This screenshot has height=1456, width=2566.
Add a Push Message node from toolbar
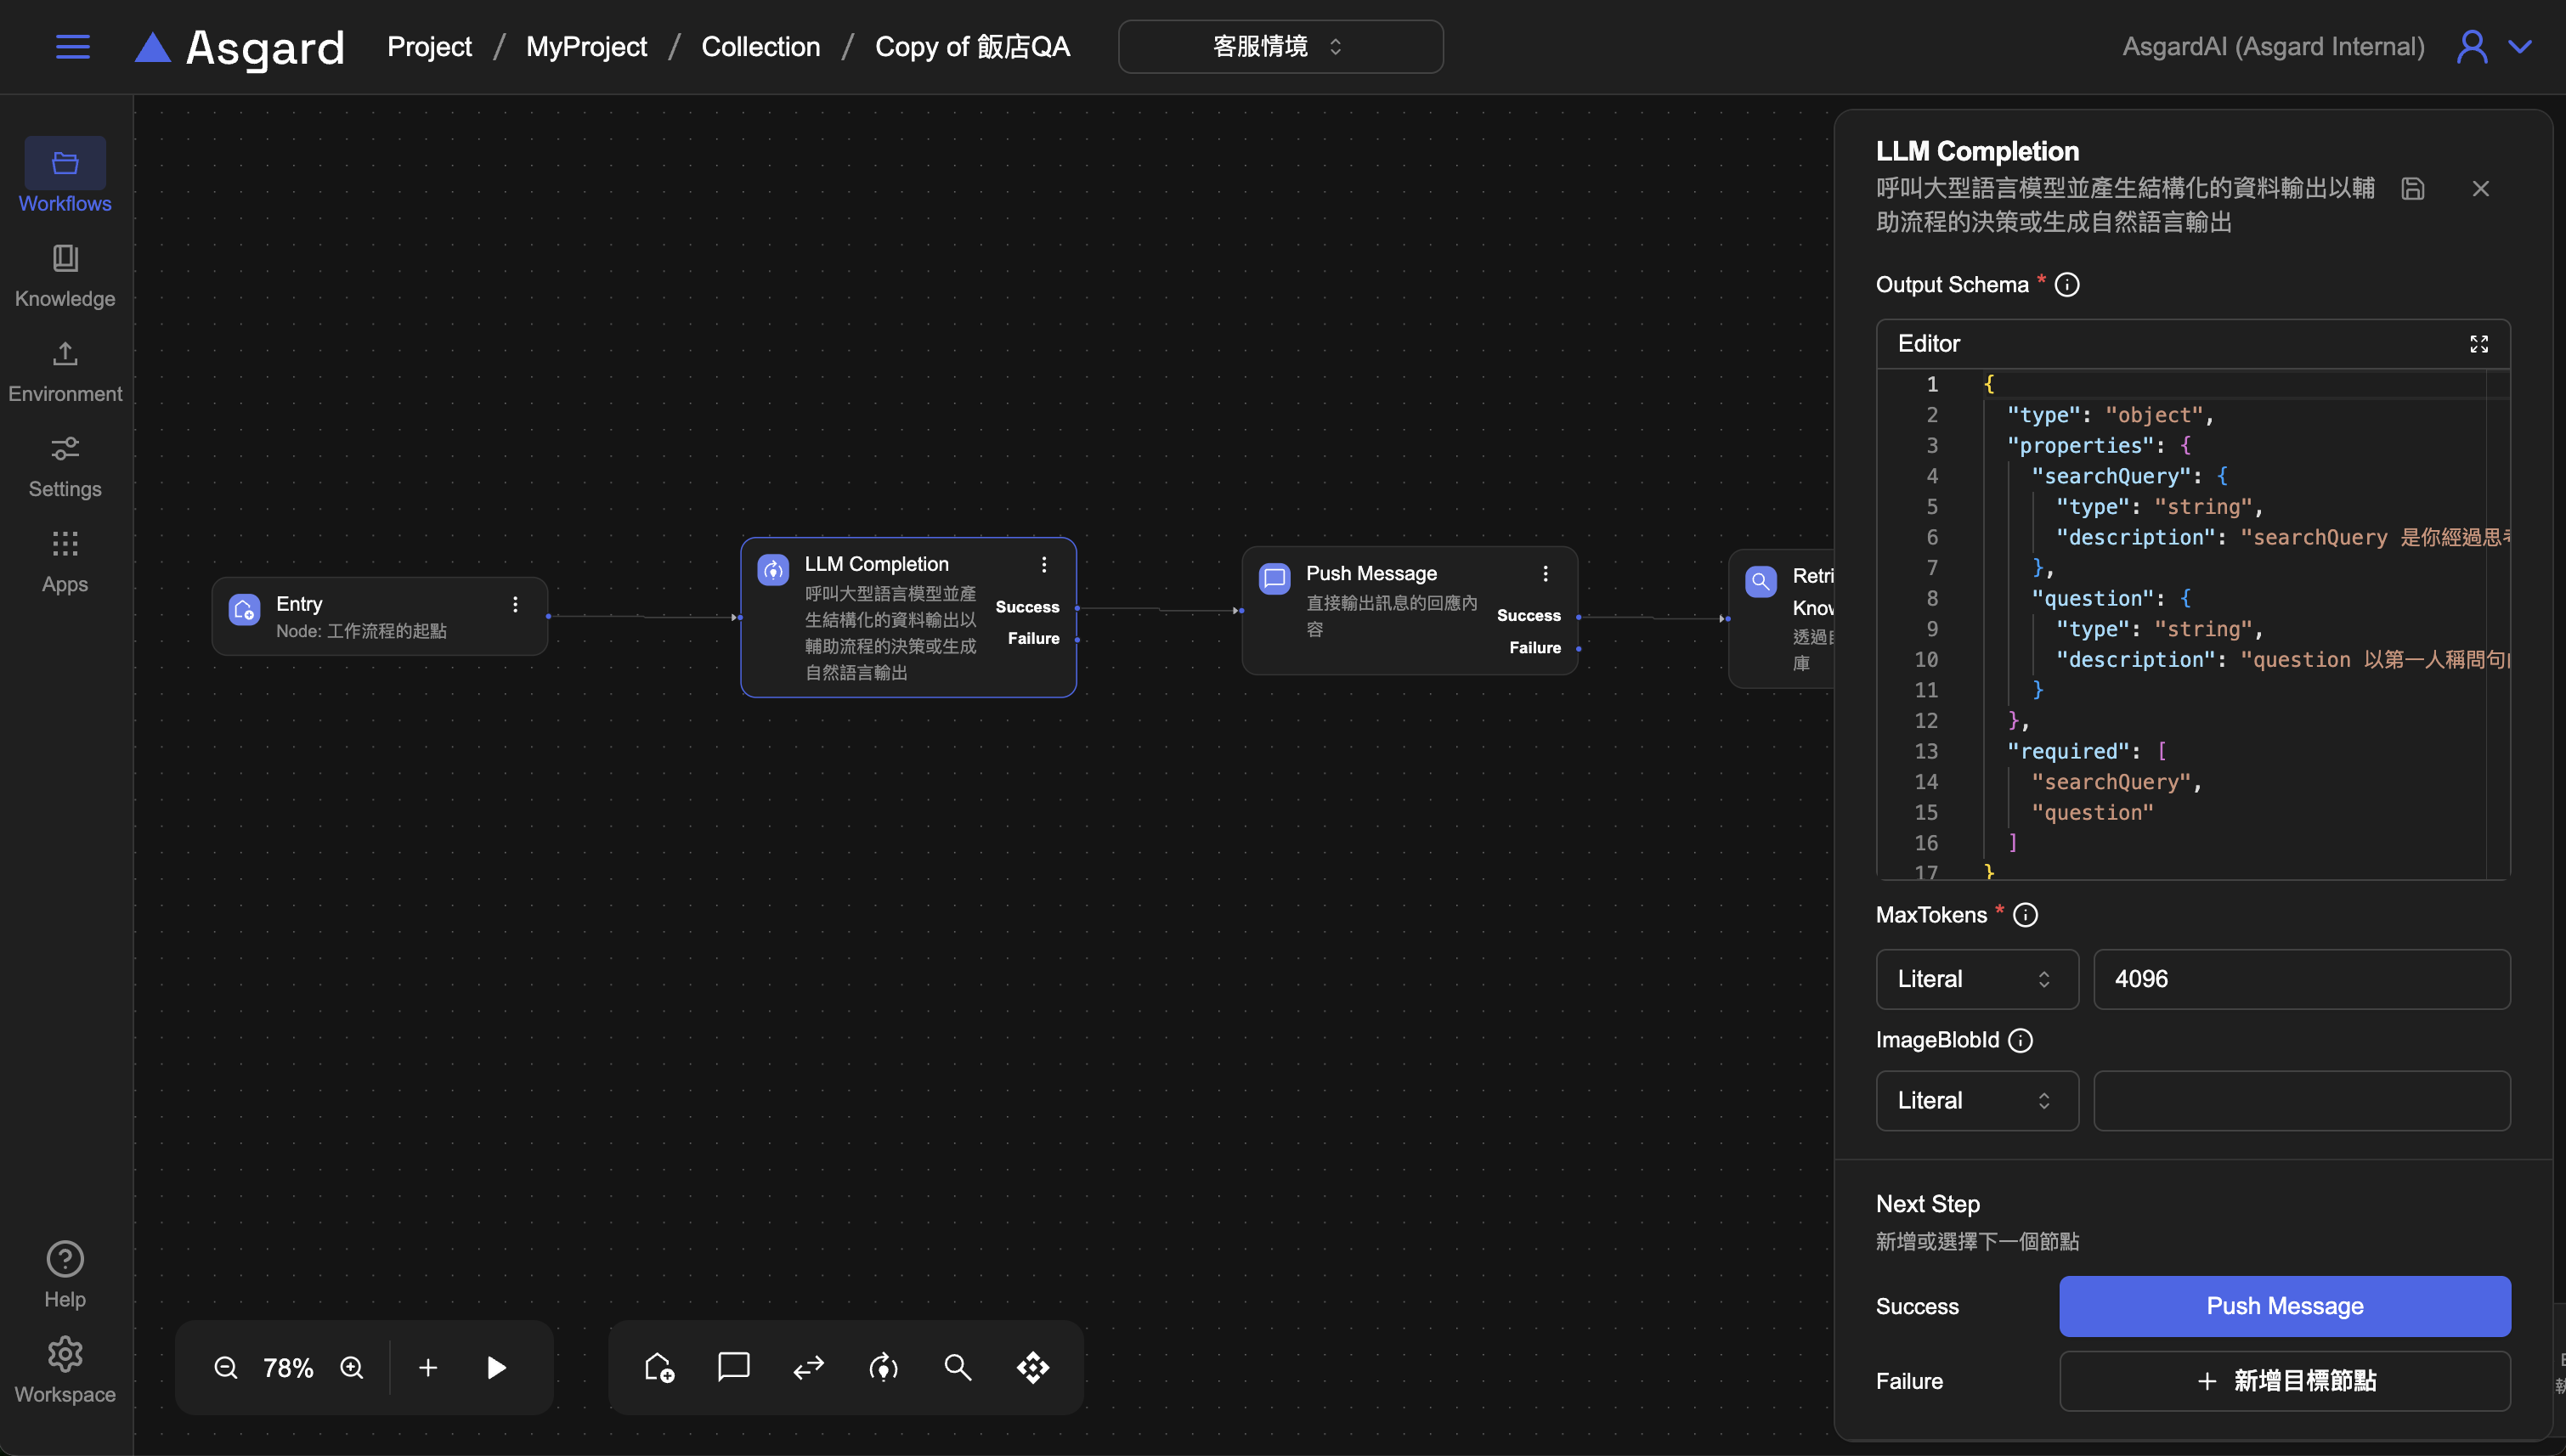tap(733, 1367)
